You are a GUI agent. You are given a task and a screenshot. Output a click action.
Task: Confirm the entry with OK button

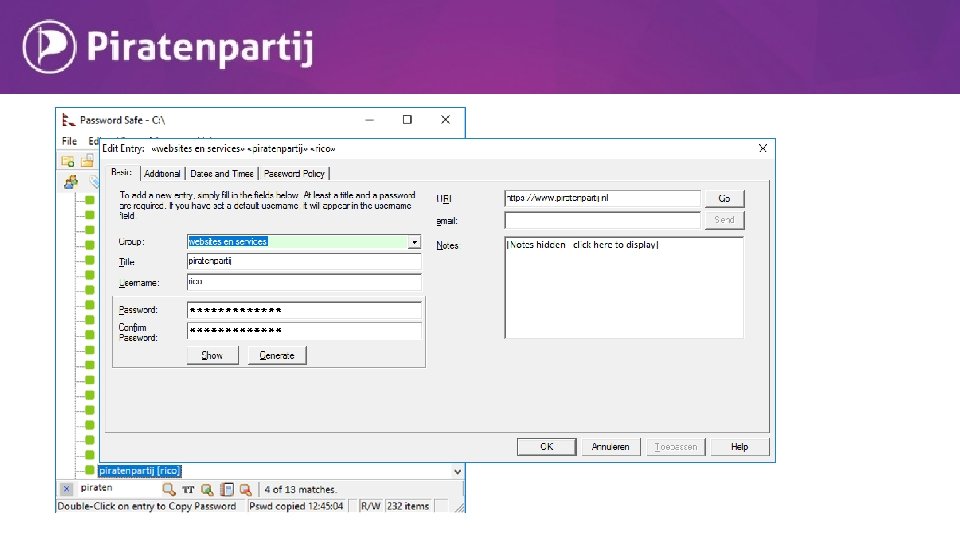point(547,447)
